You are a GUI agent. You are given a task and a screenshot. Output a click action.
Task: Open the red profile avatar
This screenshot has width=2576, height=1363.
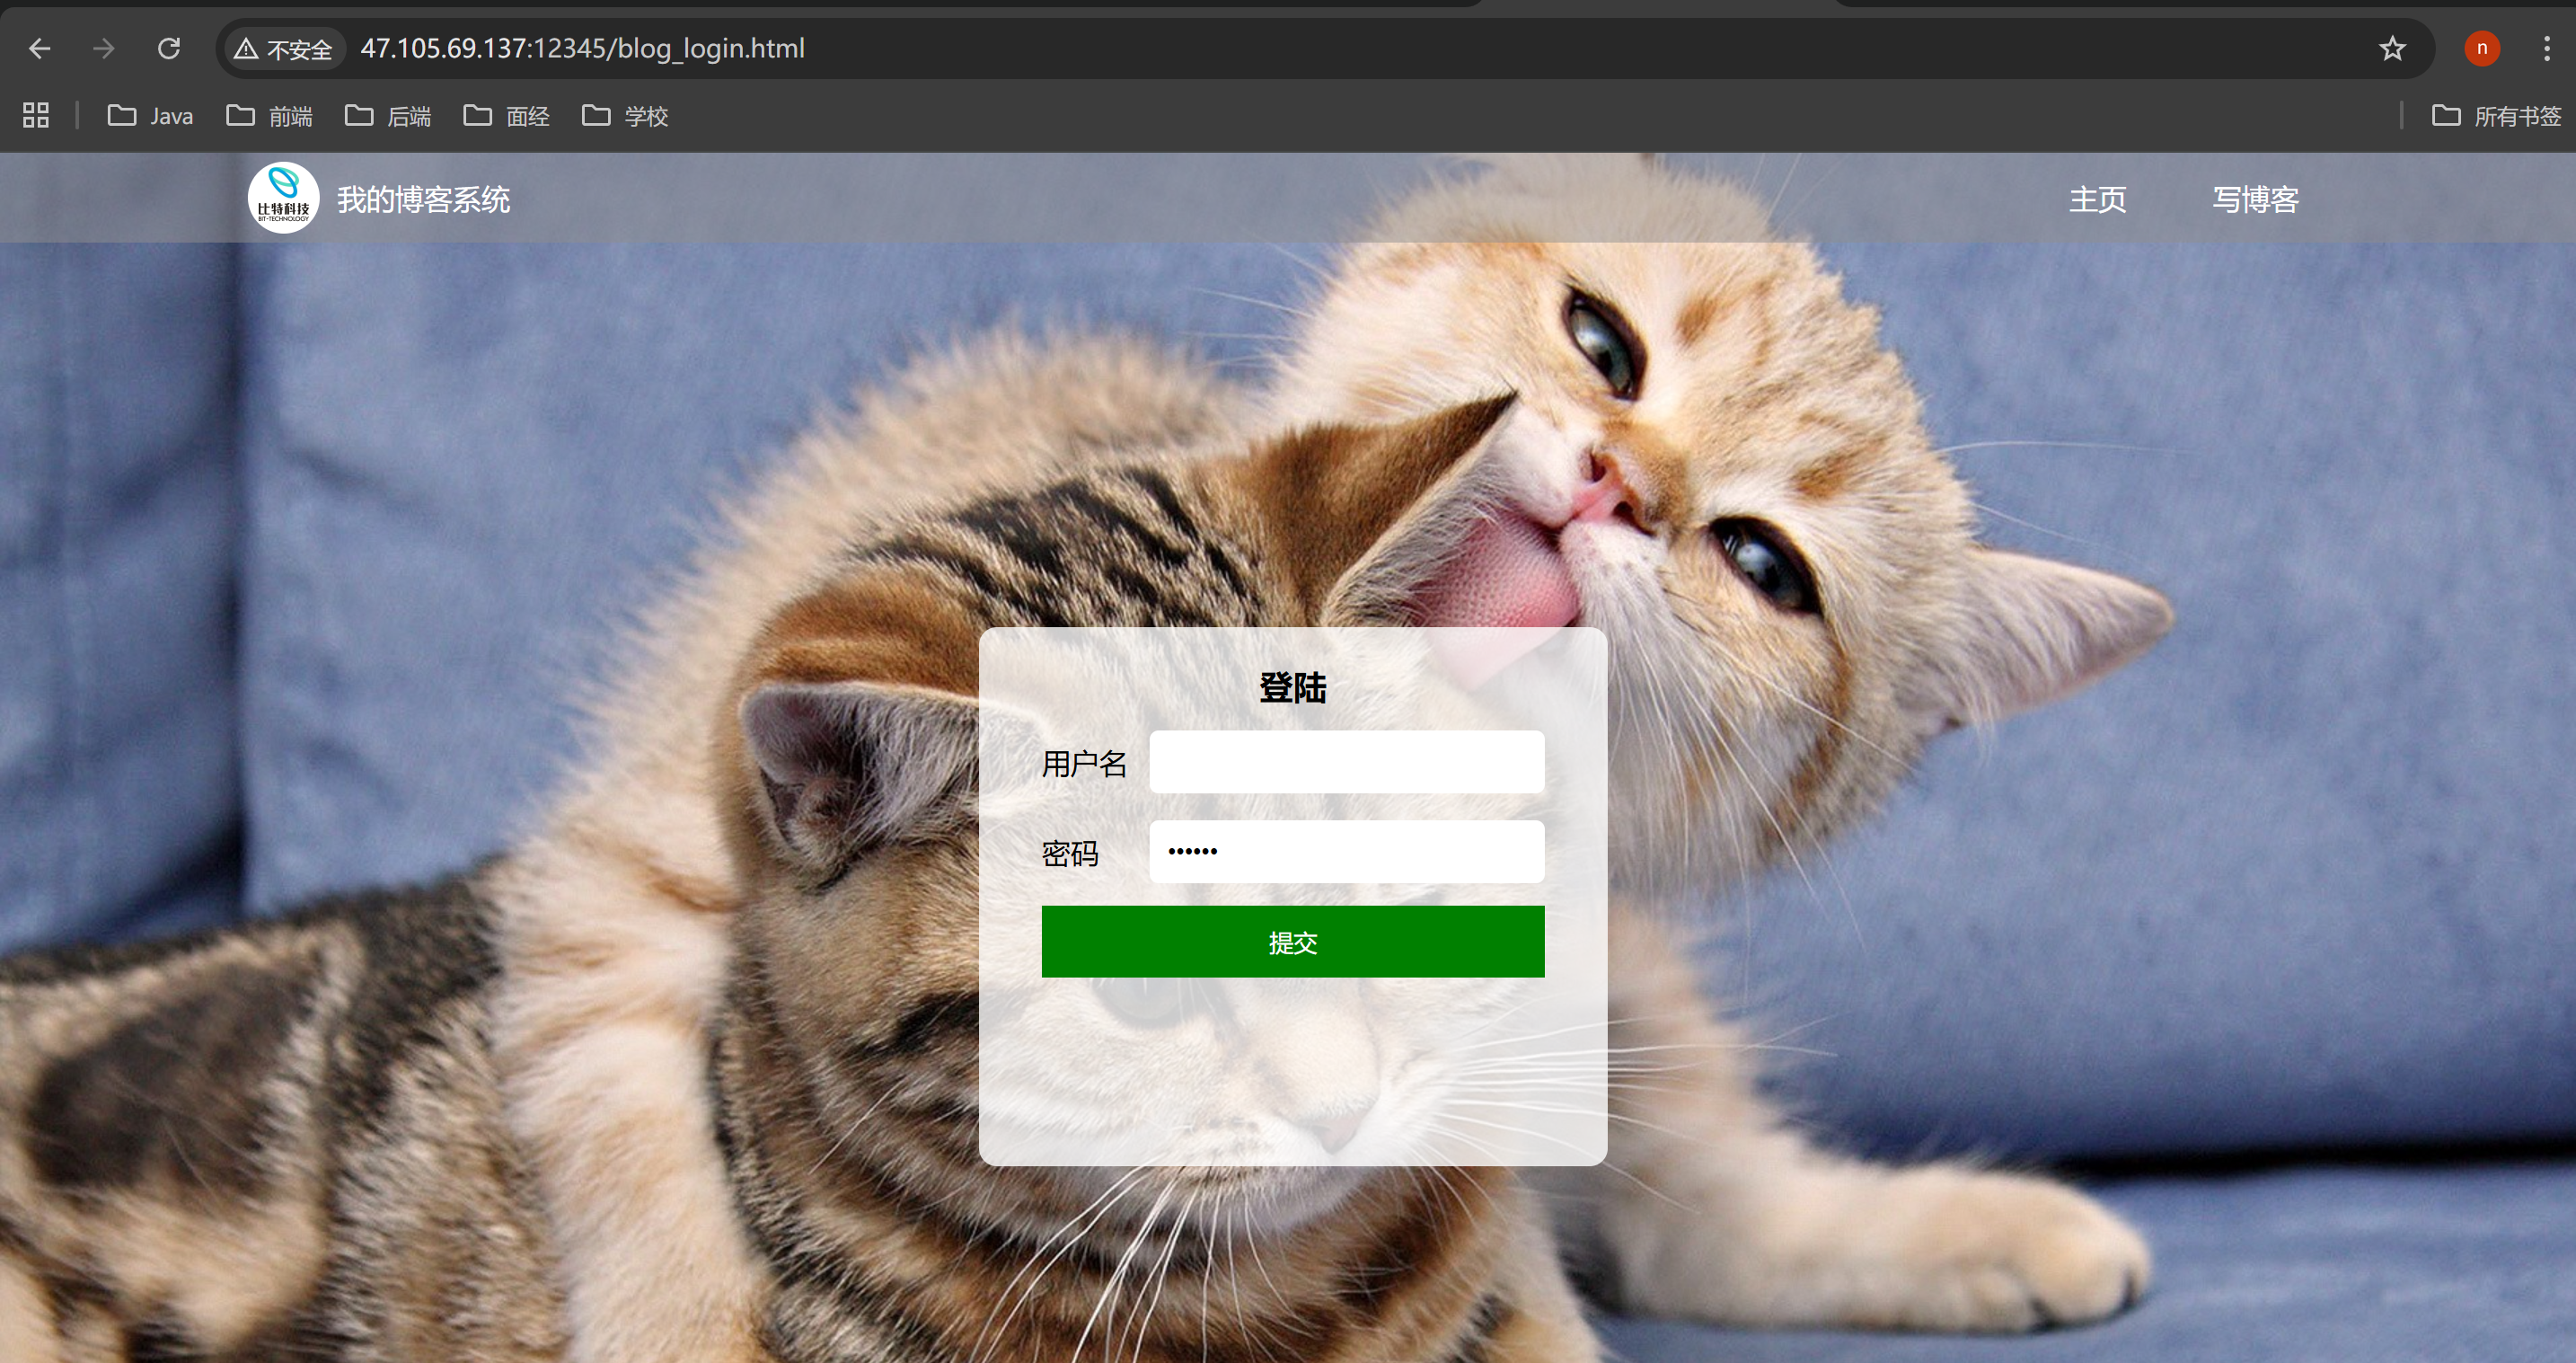point(2482,48)
